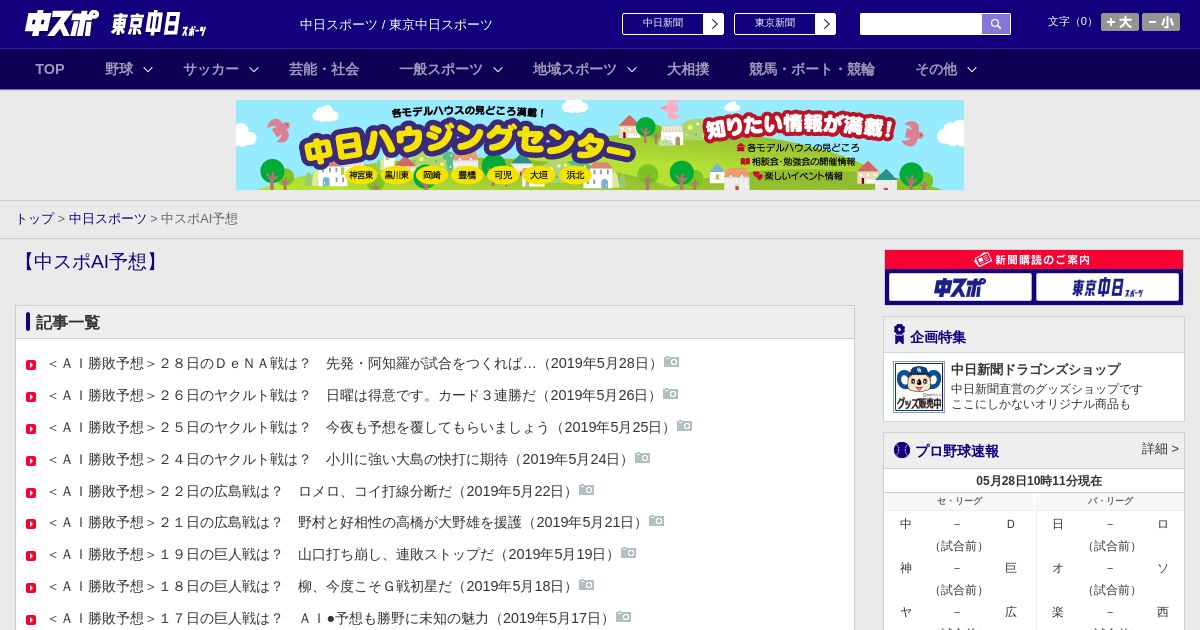Click the 中日ハウジングセンター banner ad
This screenshot has width=1200, height=630.
(600, 145)
